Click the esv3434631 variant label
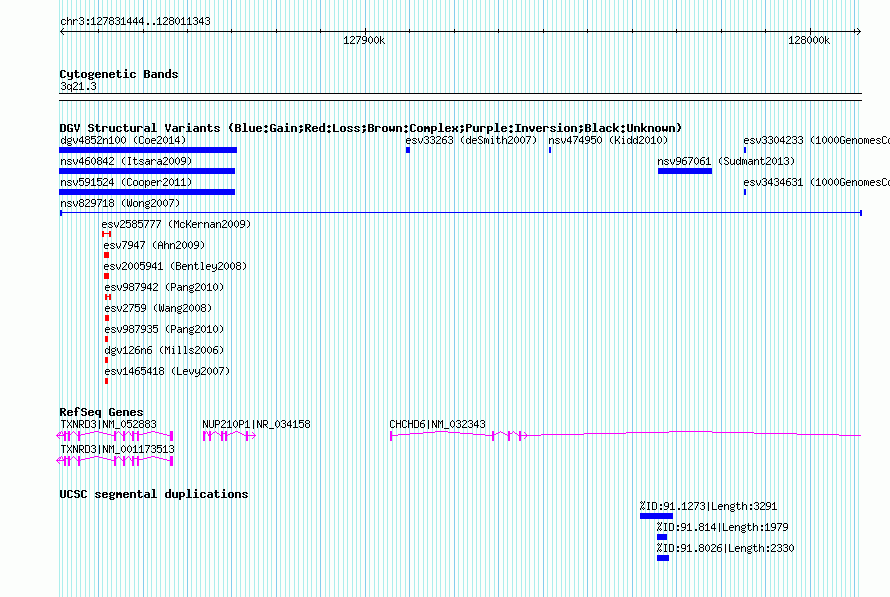Screen dimensions: 890x597 tap(816, 182)
